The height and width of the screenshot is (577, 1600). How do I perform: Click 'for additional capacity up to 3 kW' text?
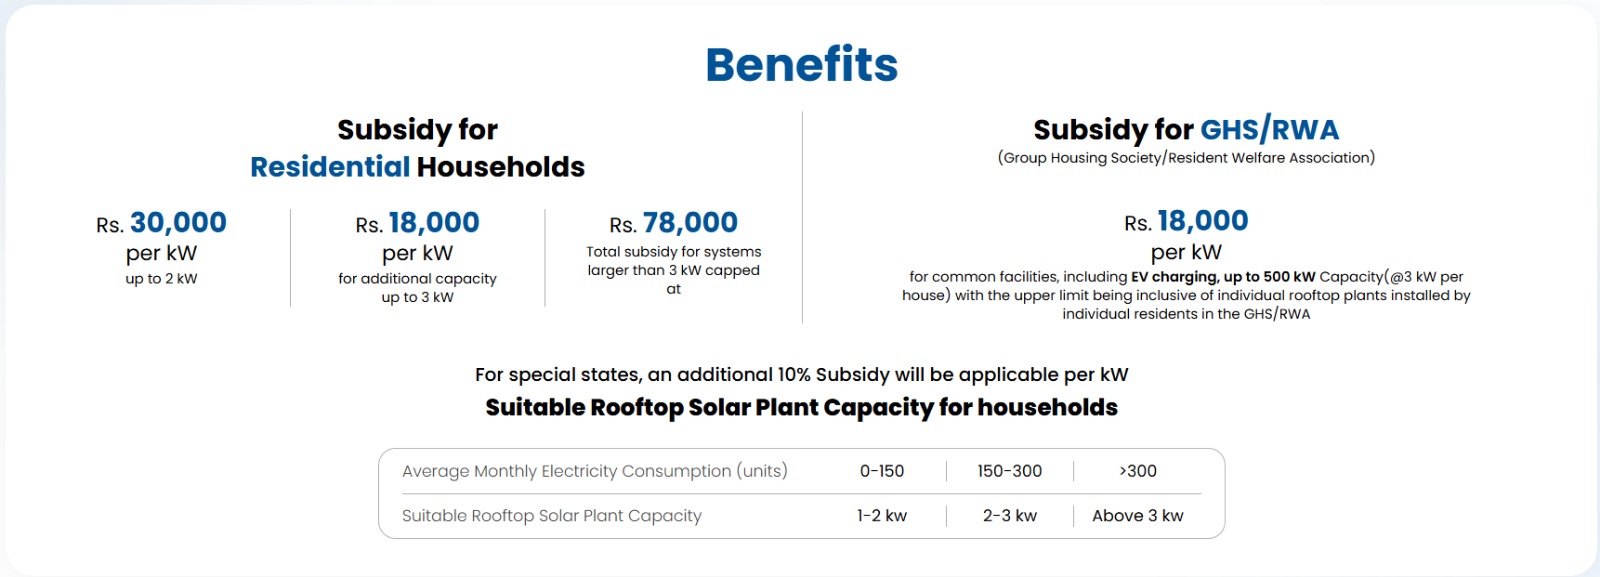click(417, 288)
